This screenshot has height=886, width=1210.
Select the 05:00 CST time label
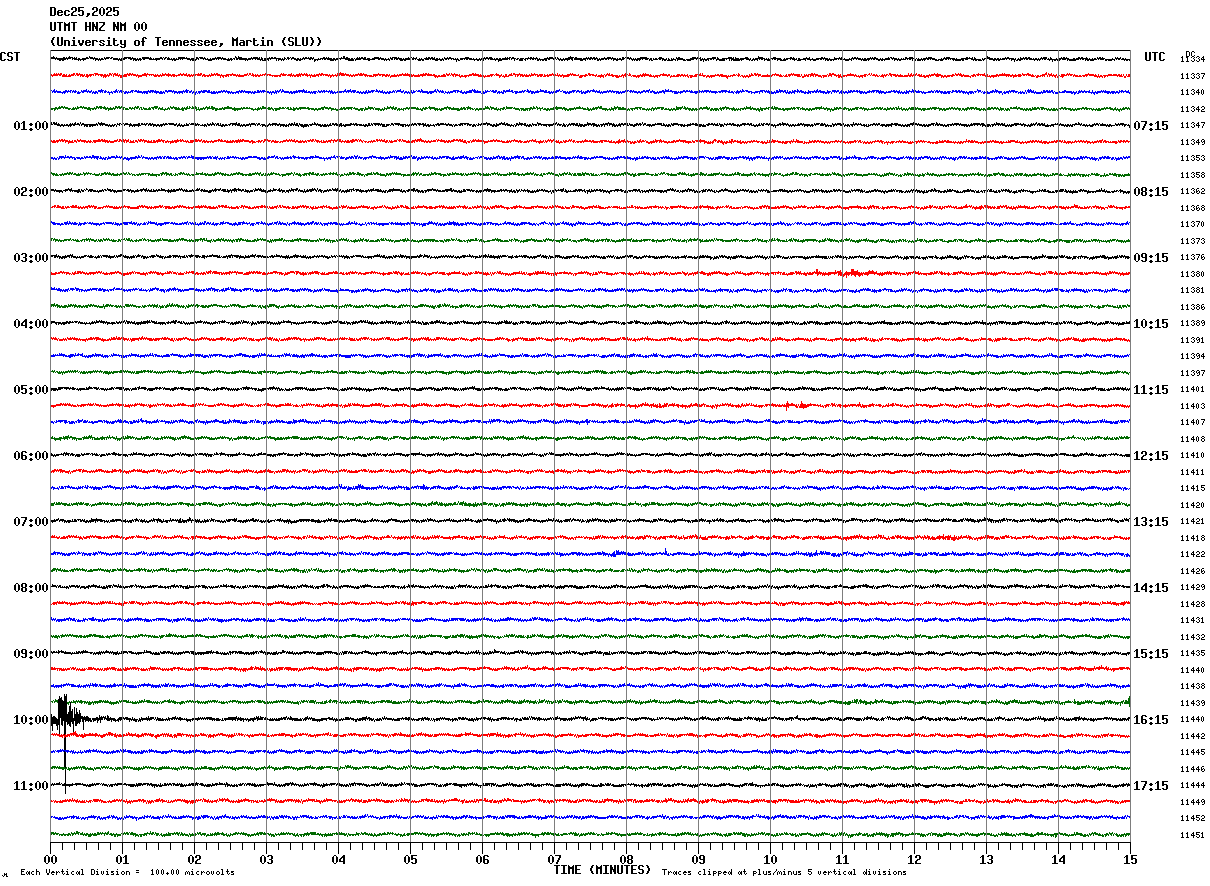point(31,390)
